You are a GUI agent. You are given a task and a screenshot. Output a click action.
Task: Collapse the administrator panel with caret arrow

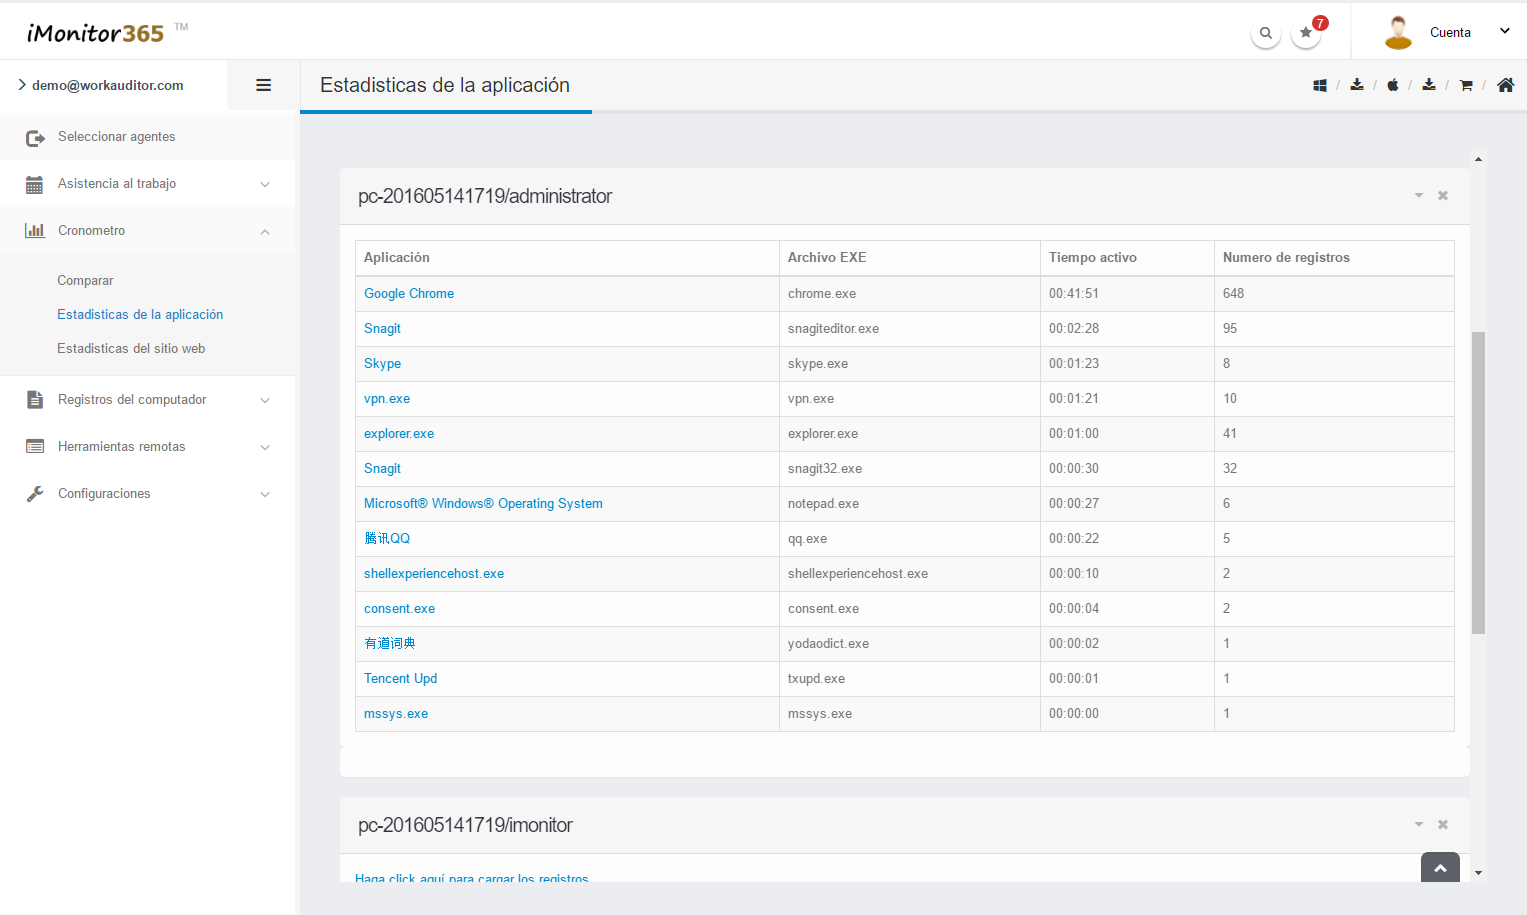pos(1418,196)
